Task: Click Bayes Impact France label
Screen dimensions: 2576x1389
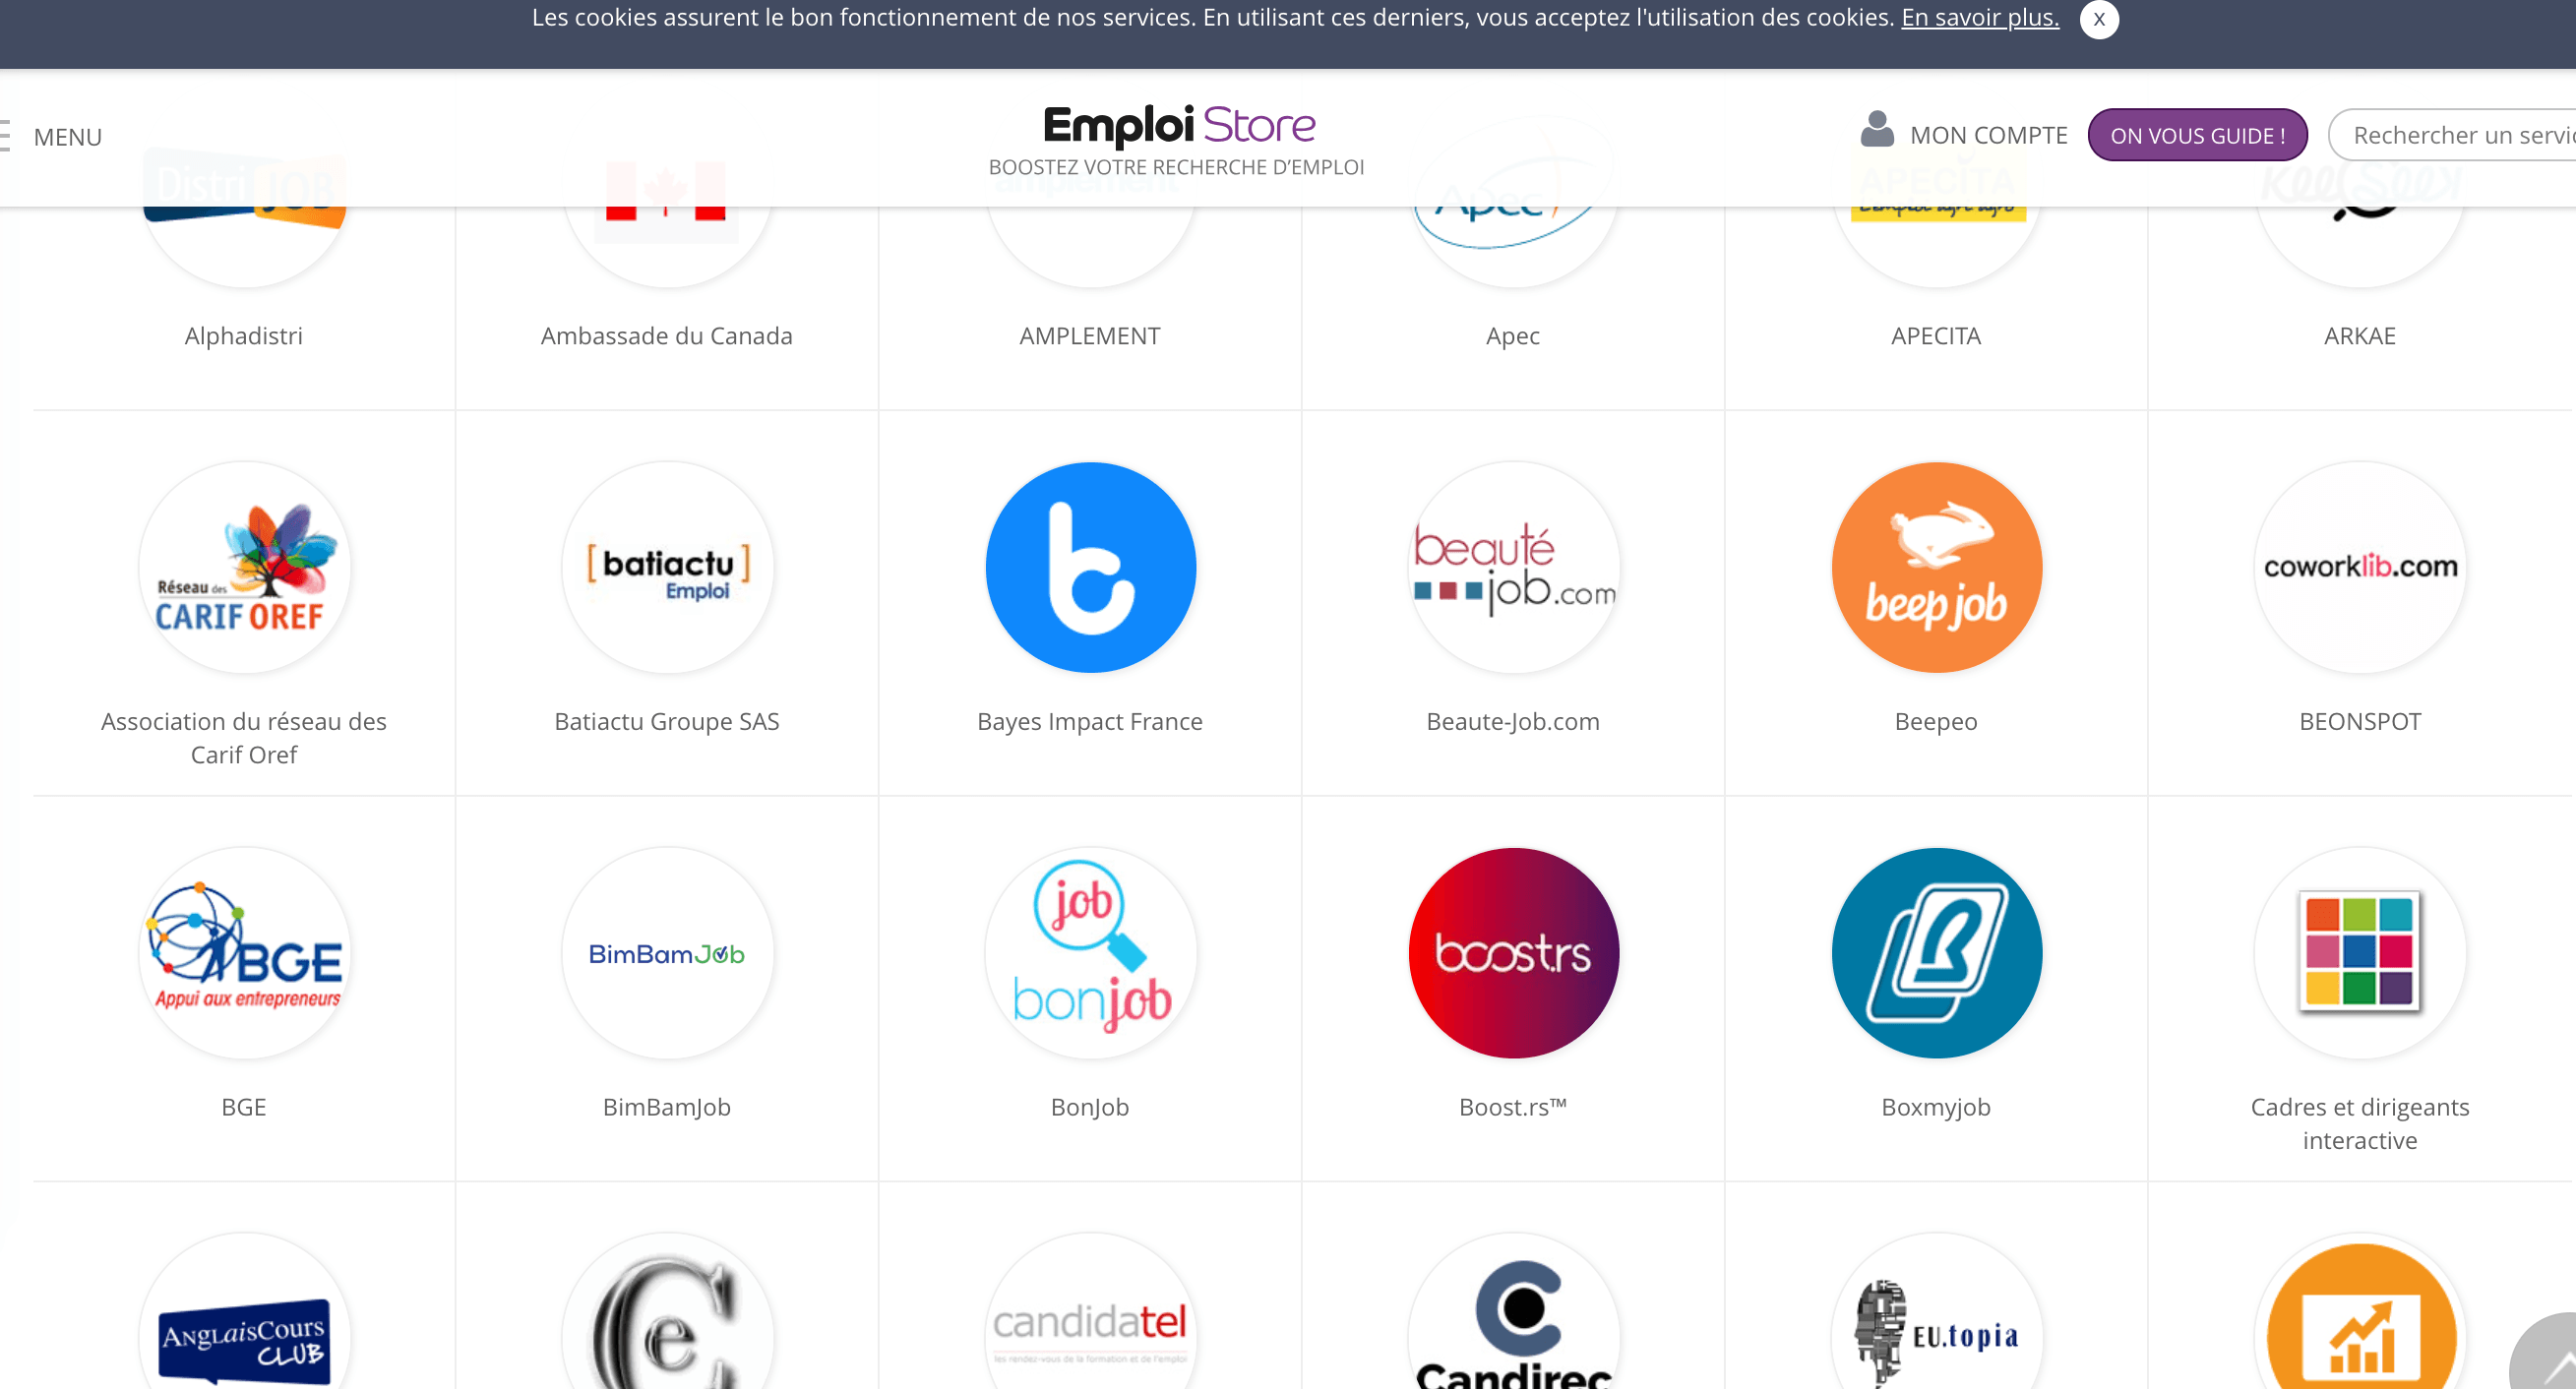Action: click(1090, 721)
